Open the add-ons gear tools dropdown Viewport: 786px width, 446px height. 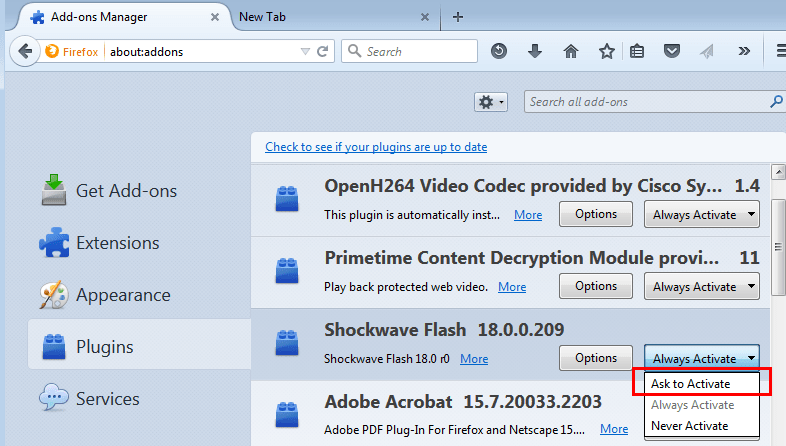491,102
